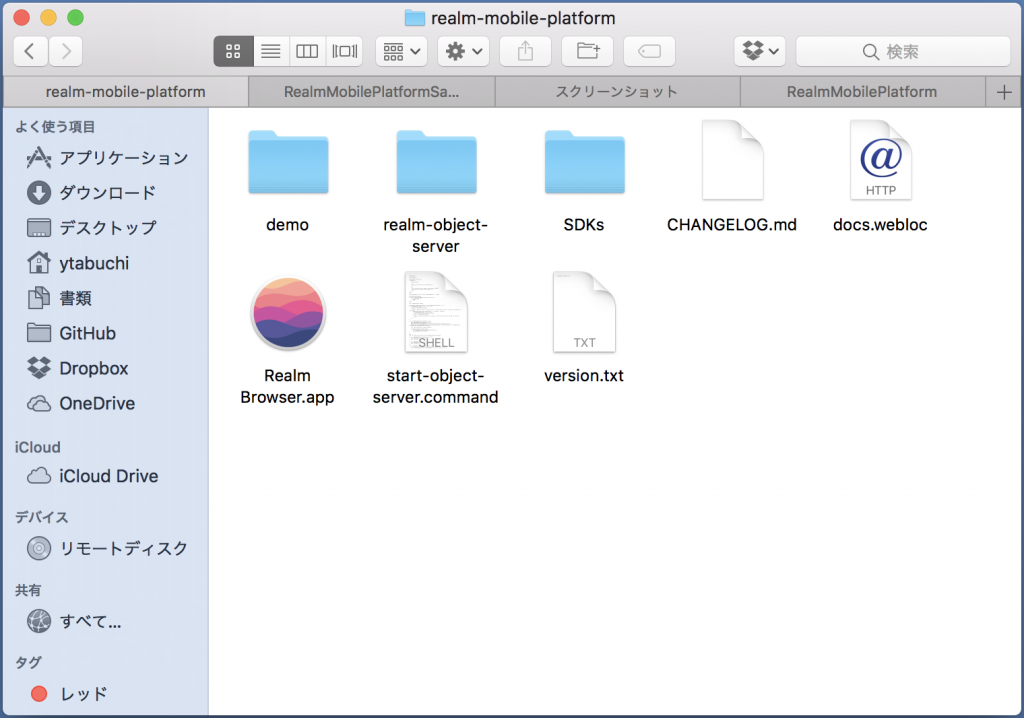The width and height of the screenshot is (1024, 718).
Task: Click the green zoom window button
Action: pos(76,18)
